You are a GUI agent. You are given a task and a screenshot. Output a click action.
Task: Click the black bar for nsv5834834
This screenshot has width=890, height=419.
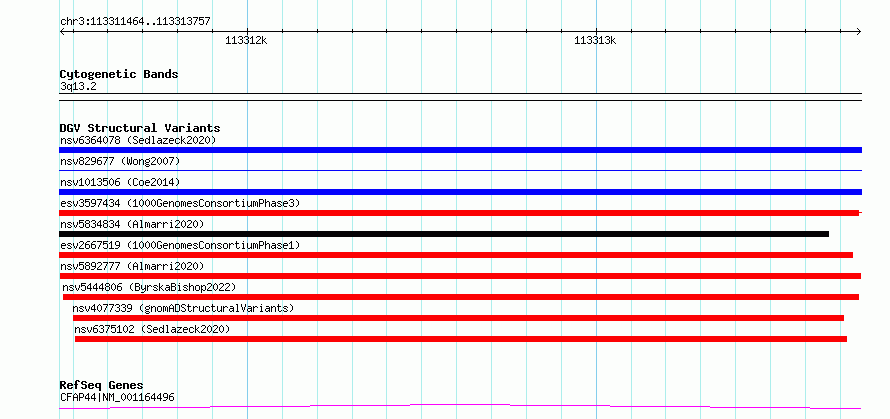[x=444, y=234]
